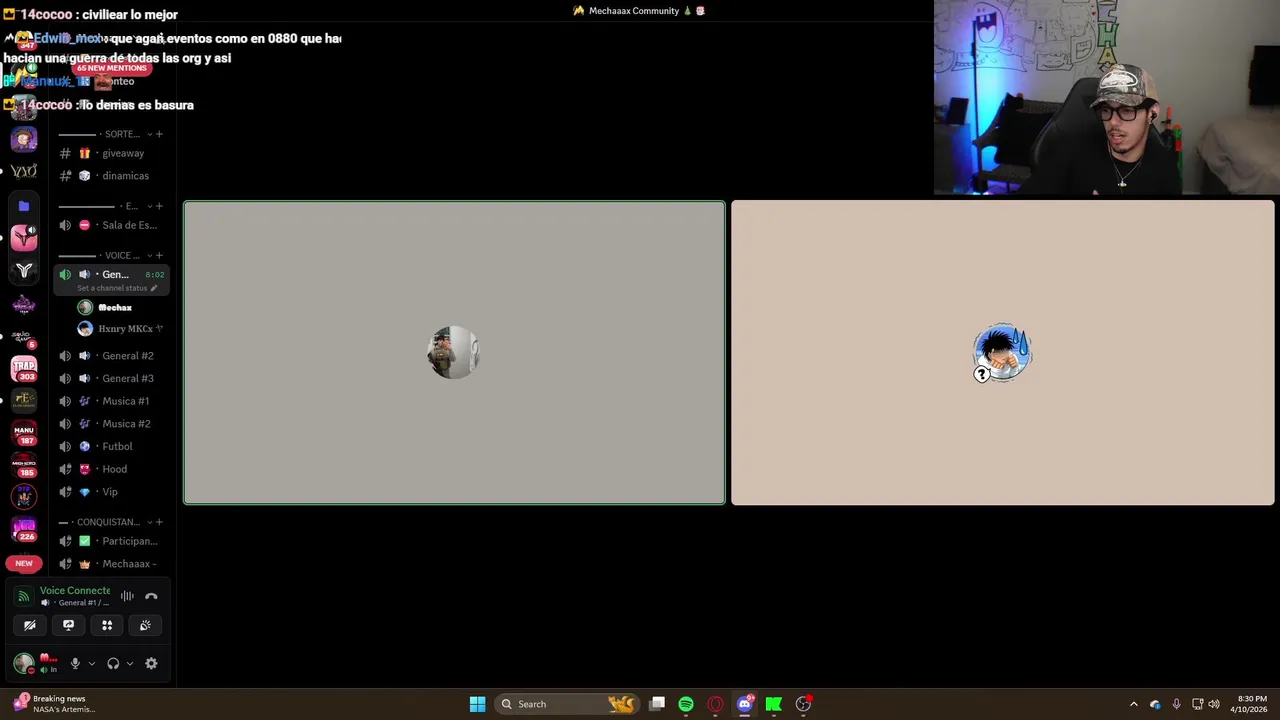Open the TRAP server icon
Screen dimensions: 1280x720
point(24,367)
